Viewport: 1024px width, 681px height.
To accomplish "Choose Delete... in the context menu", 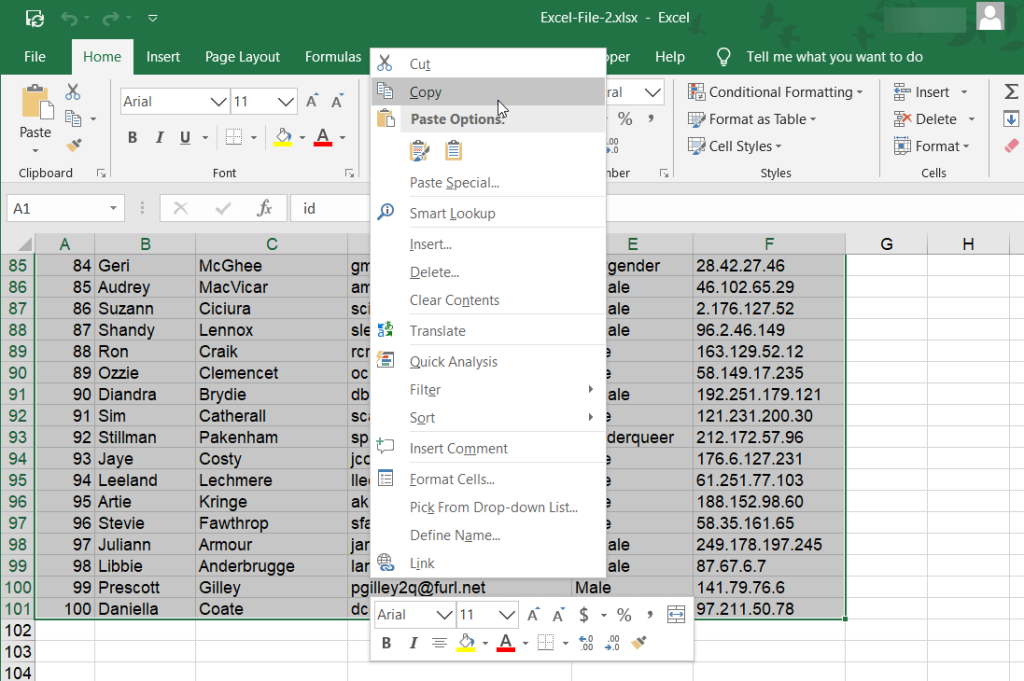I will point(488,272).
